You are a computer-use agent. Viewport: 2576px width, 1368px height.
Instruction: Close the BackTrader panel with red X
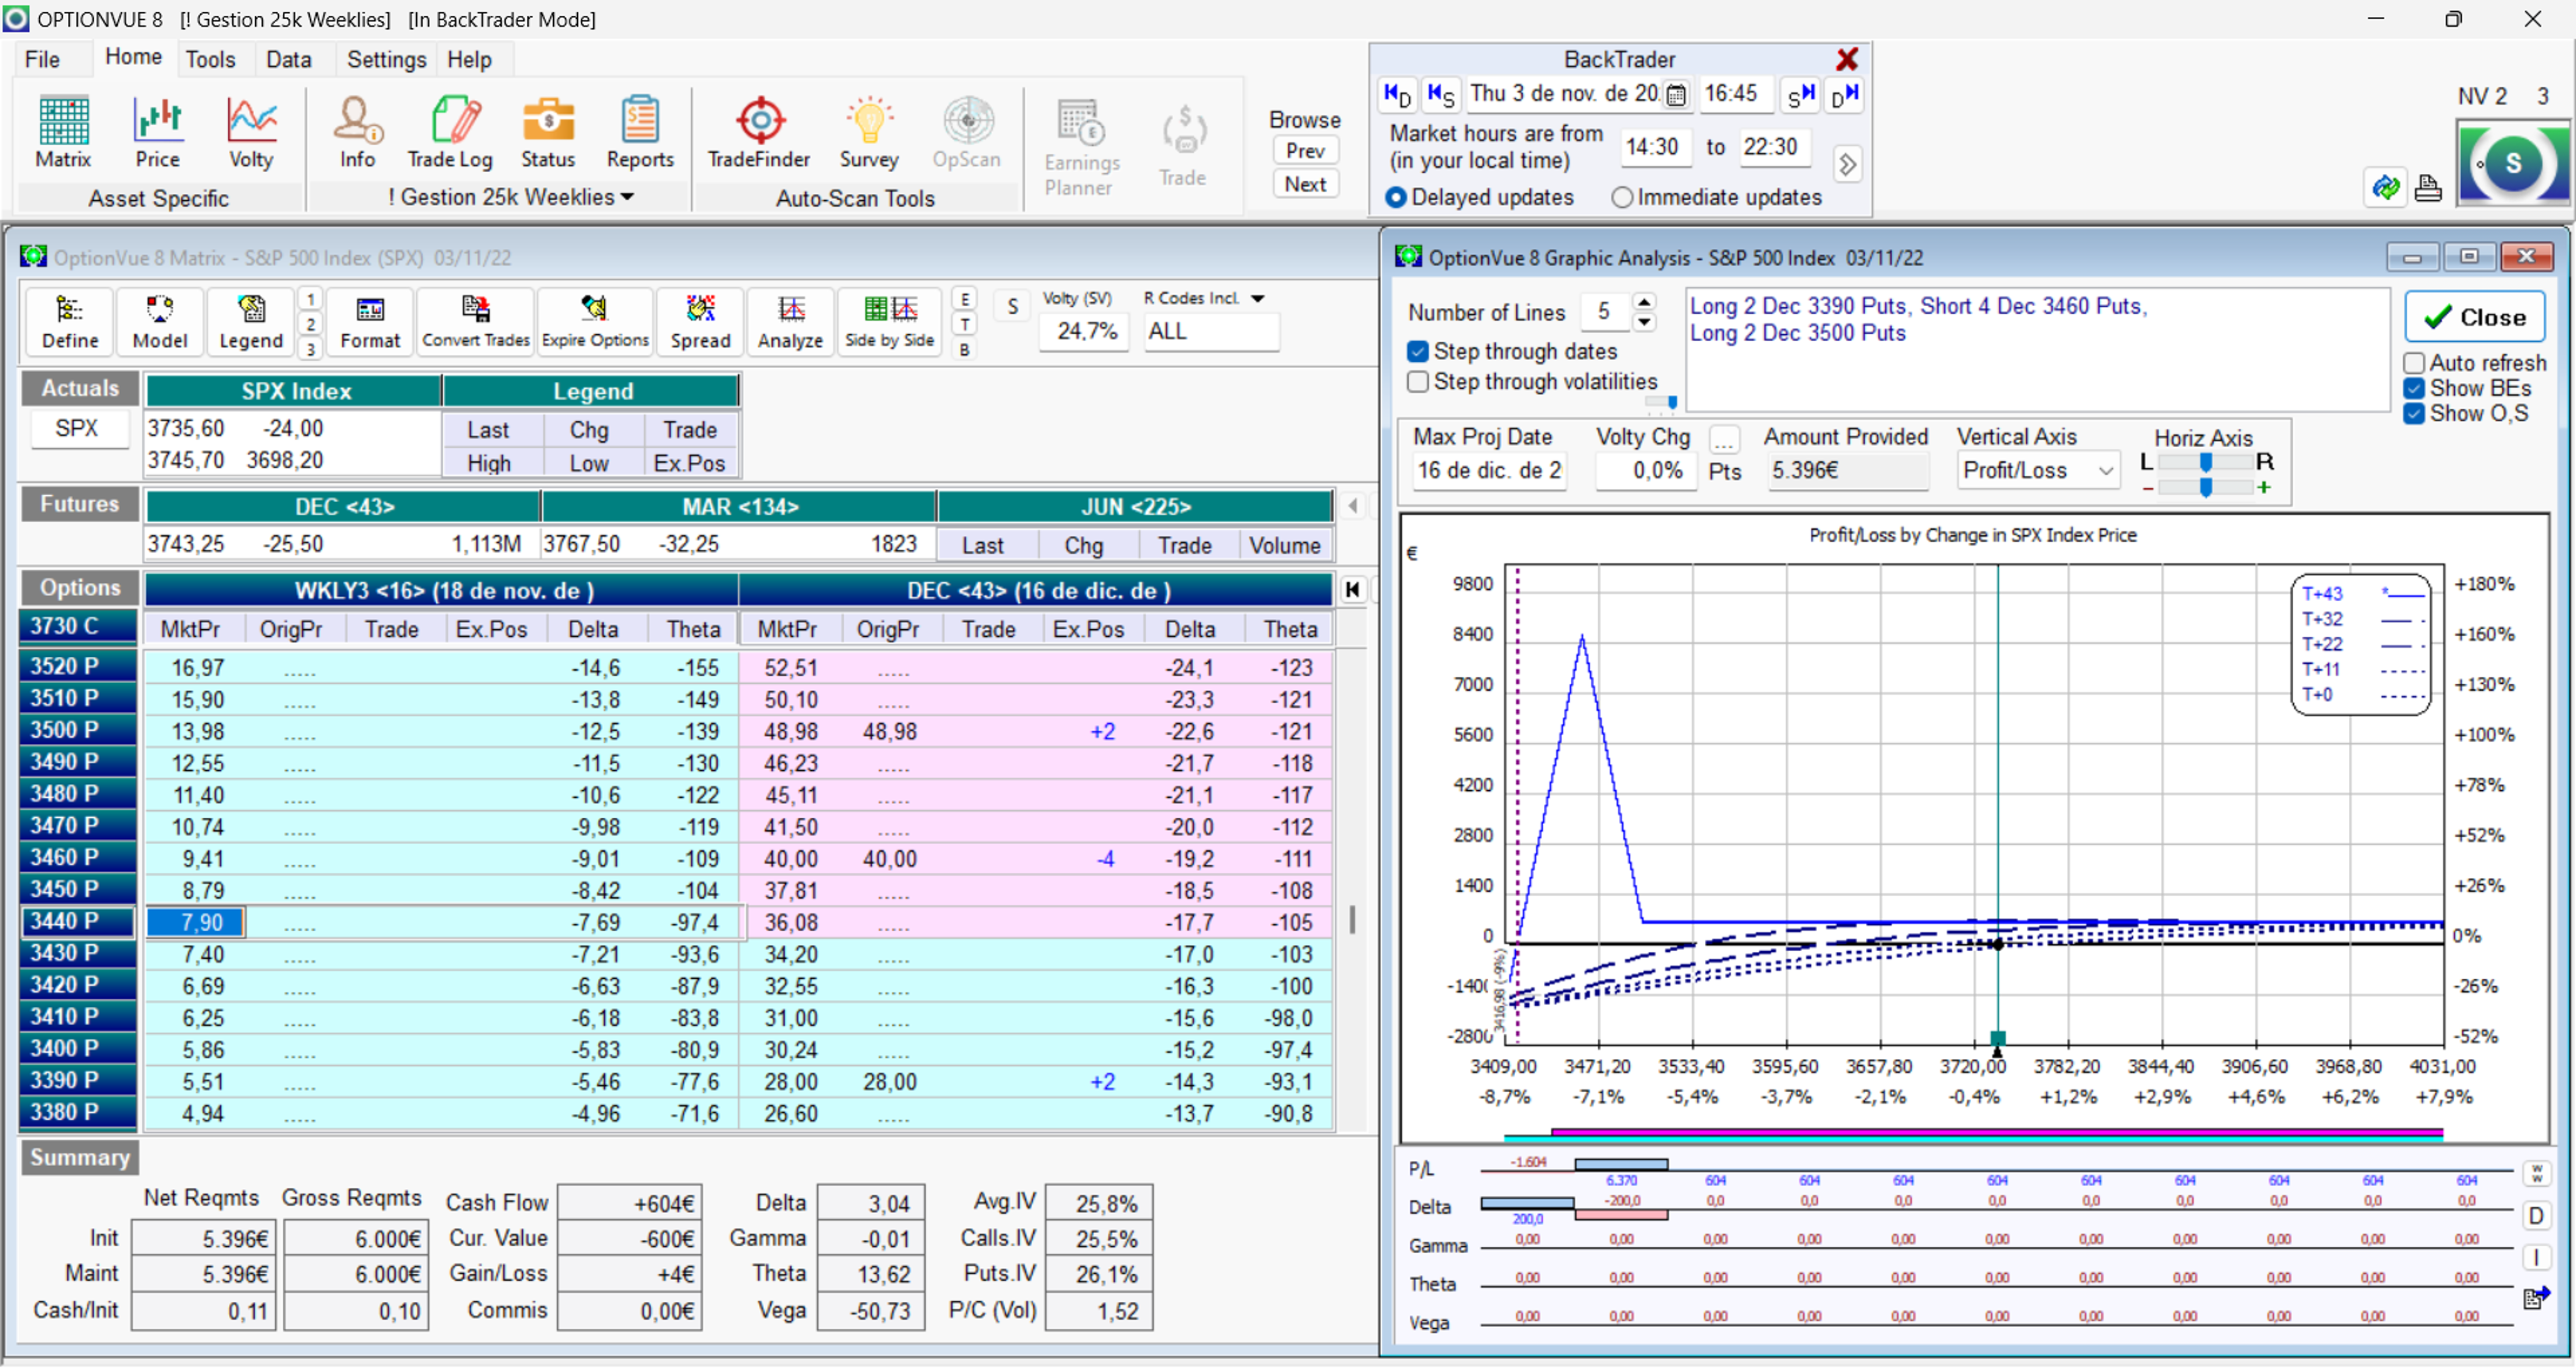pyautogui.click(x=1847, y=59)
